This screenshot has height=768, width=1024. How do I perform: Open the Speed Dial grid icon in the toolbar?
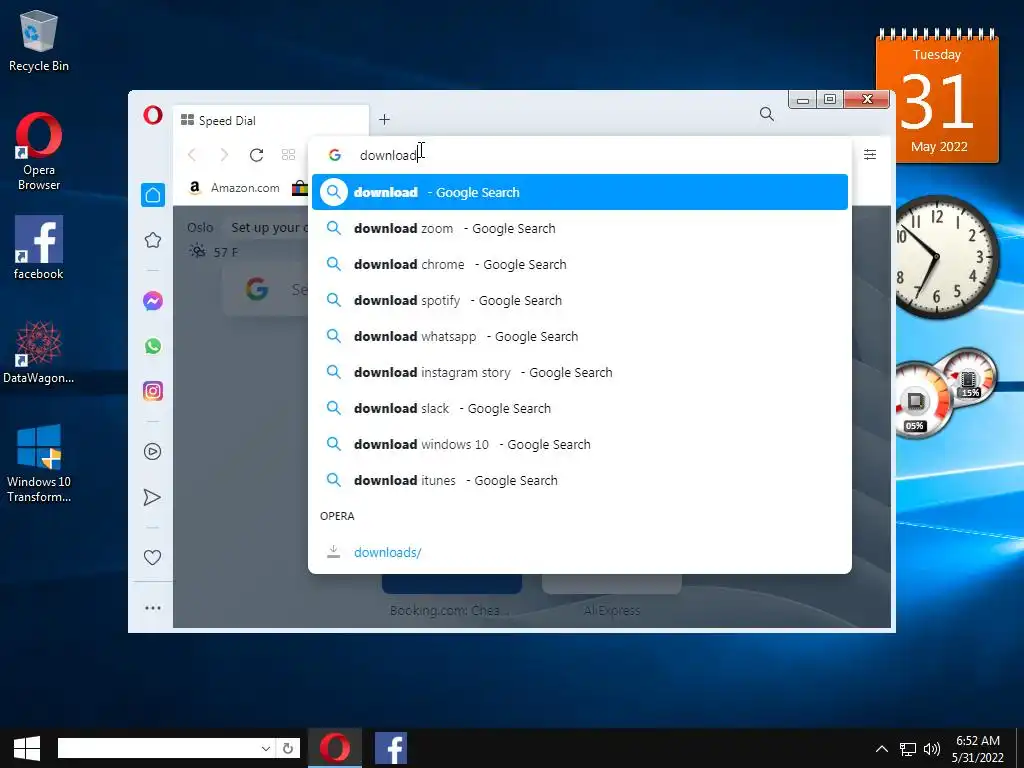point(288,155)
